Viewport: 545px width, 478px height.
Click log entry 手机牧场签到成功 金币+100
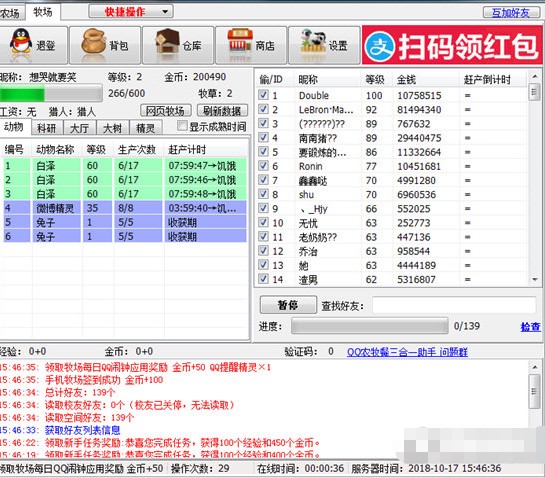click(x=104, y=380)
